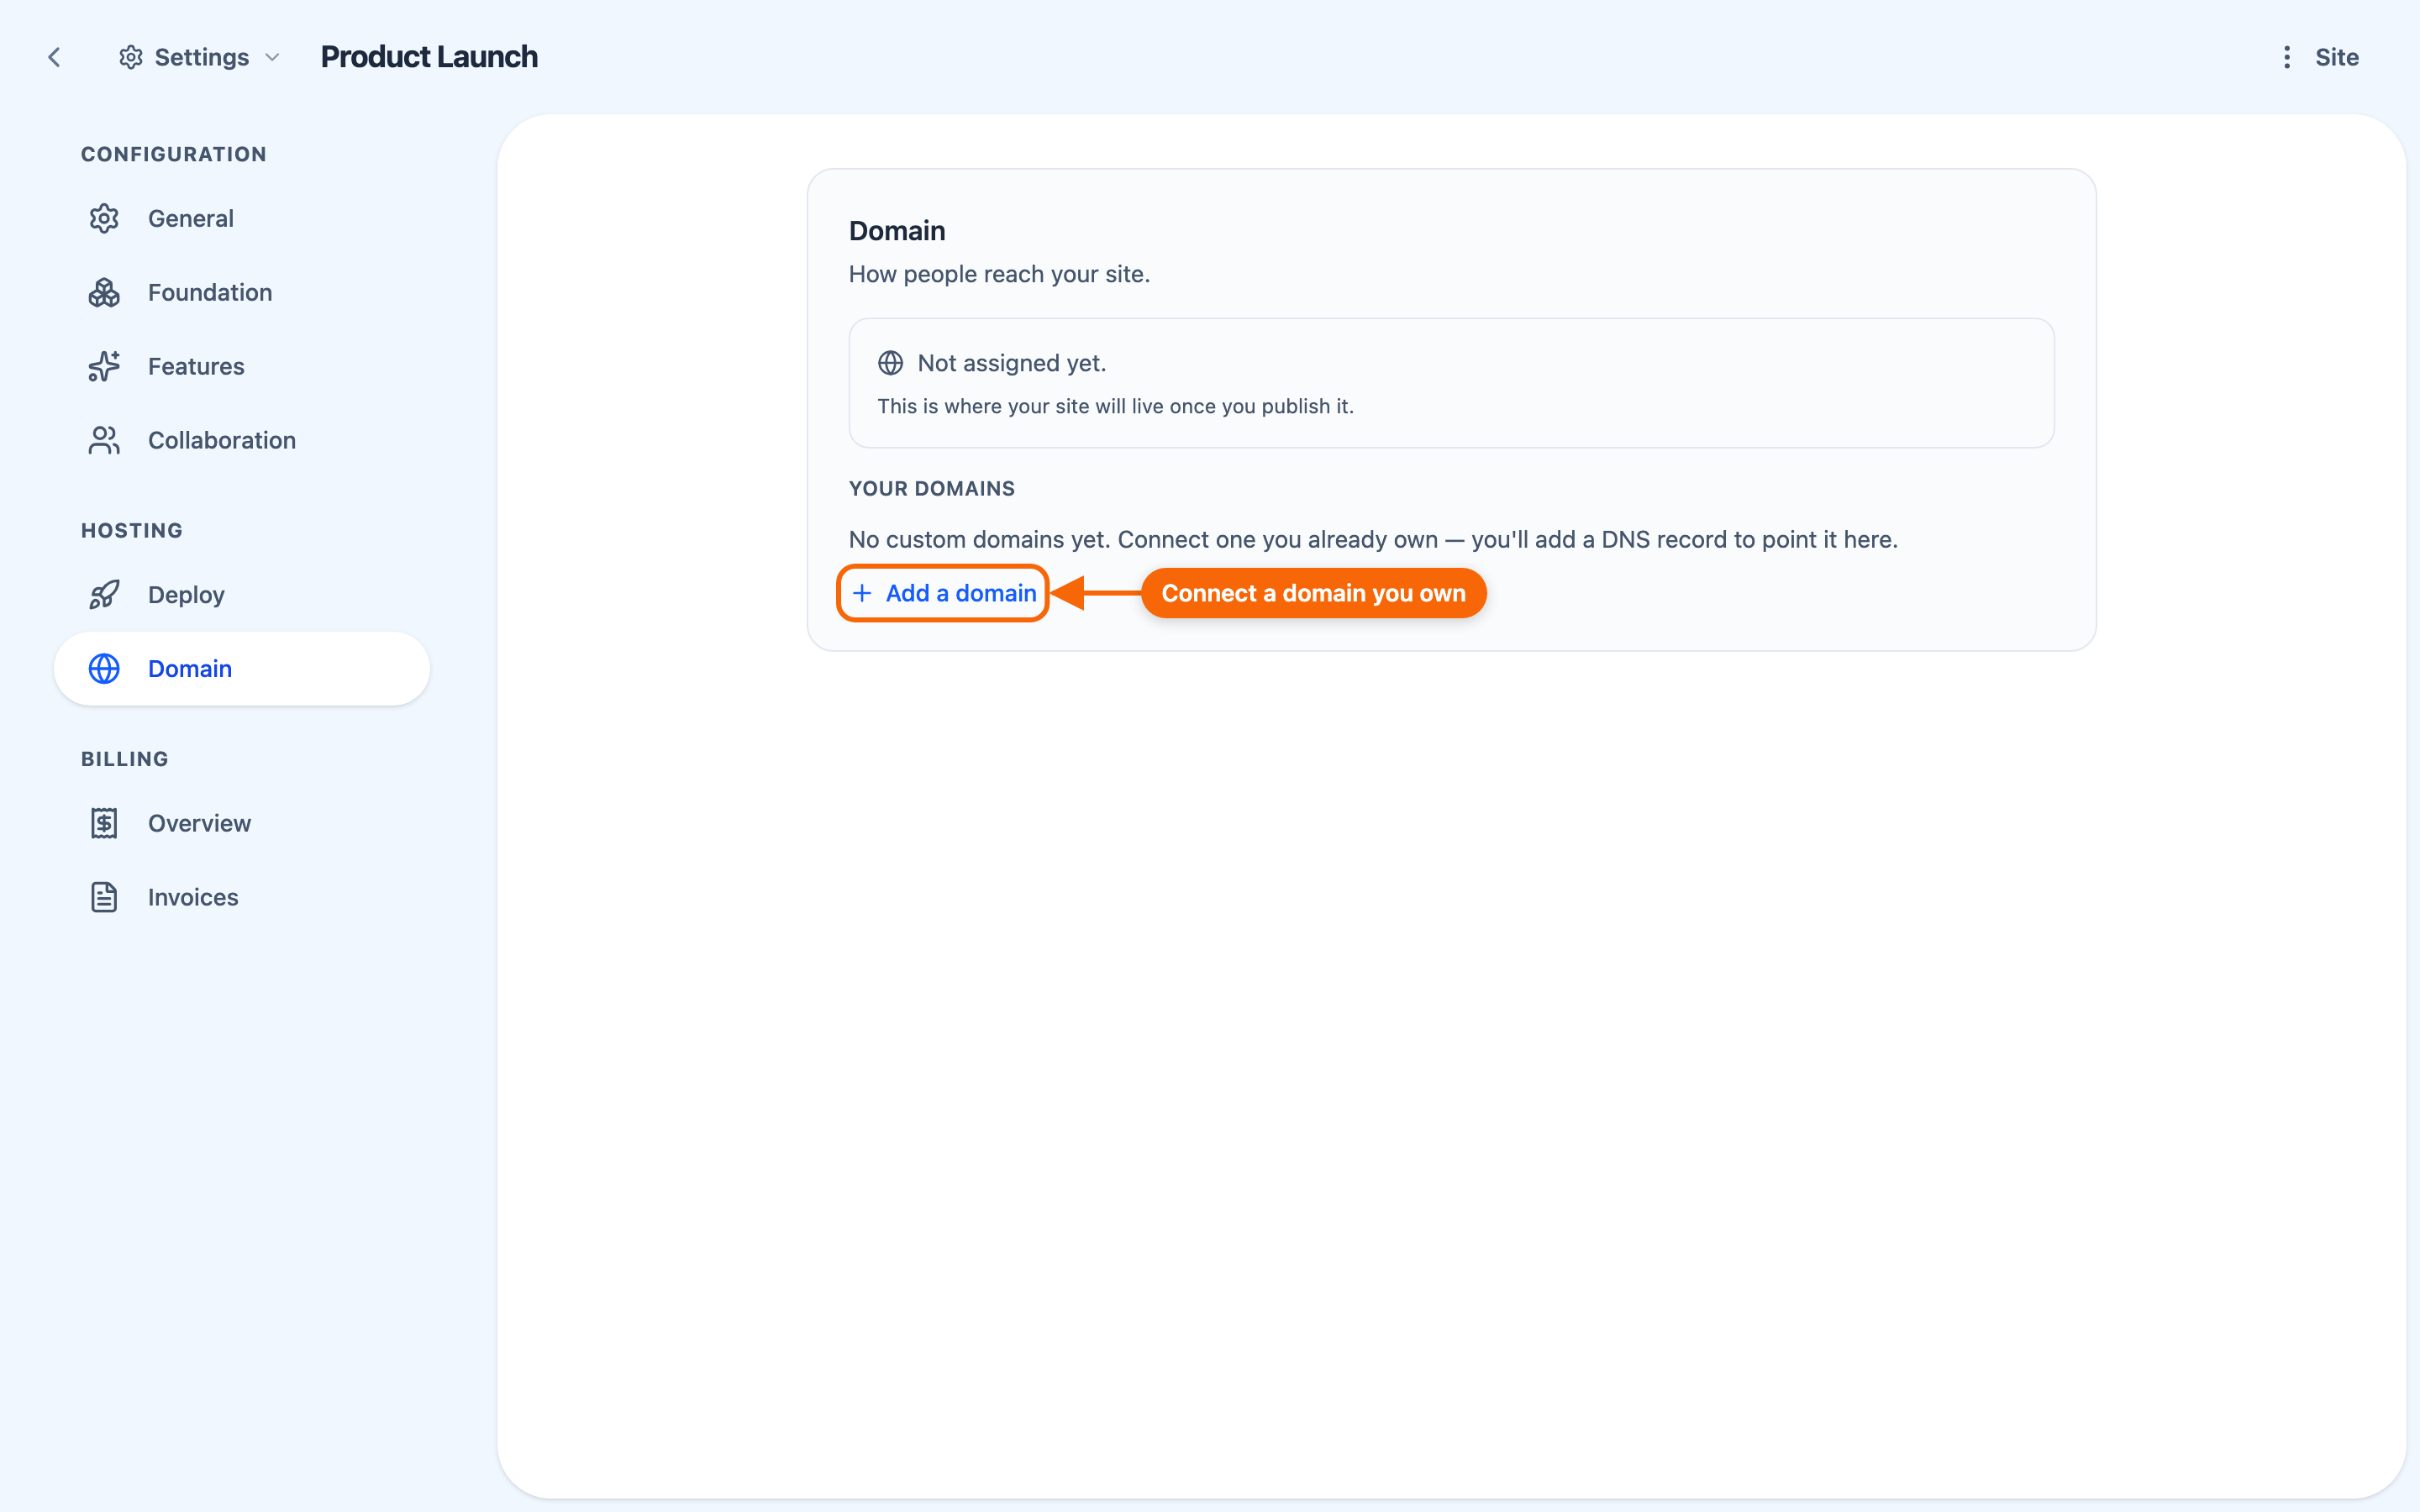Image resolution: width=2420 pixels, height=1512 pixels.
Task: Open the Invoices page
Action: tap(242, 897)
